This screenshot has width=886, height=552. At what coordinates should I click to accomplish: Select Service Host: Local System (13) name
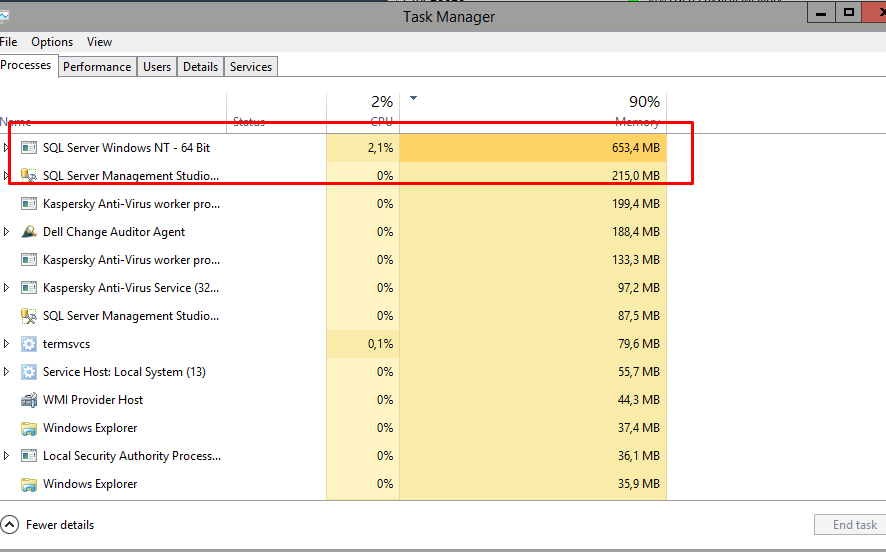tap(124, 372)
